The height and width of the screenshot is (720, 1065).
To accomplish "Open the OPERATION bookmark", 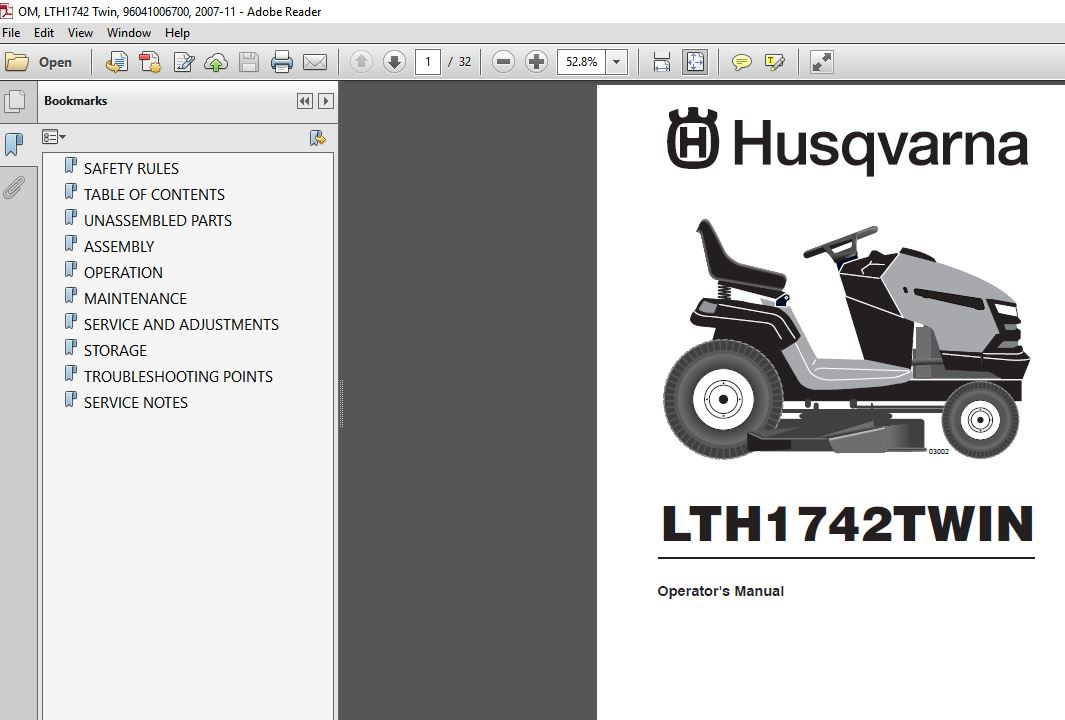I will tap(123, 272).
